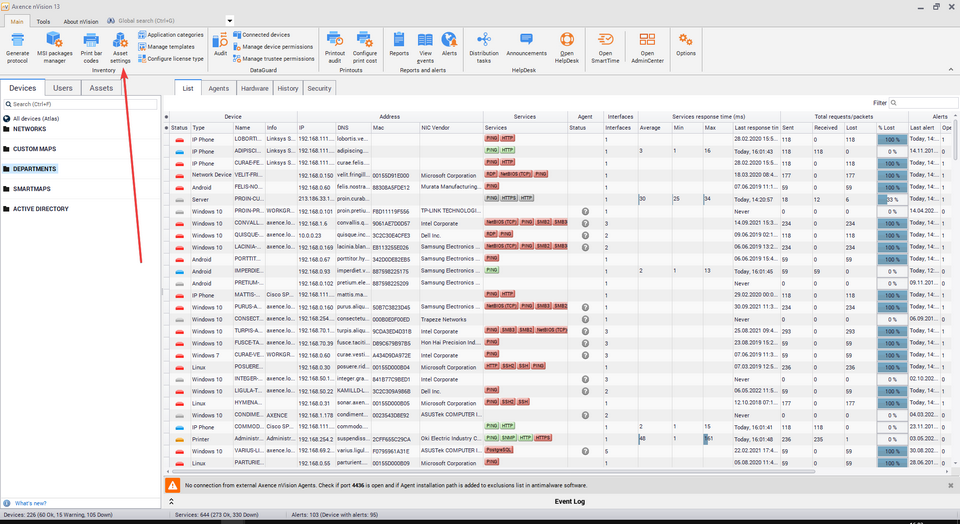Click the What's new? link
Image resolution: width=960 pixels, height=524 pixels.
click(x=30, y=503)
